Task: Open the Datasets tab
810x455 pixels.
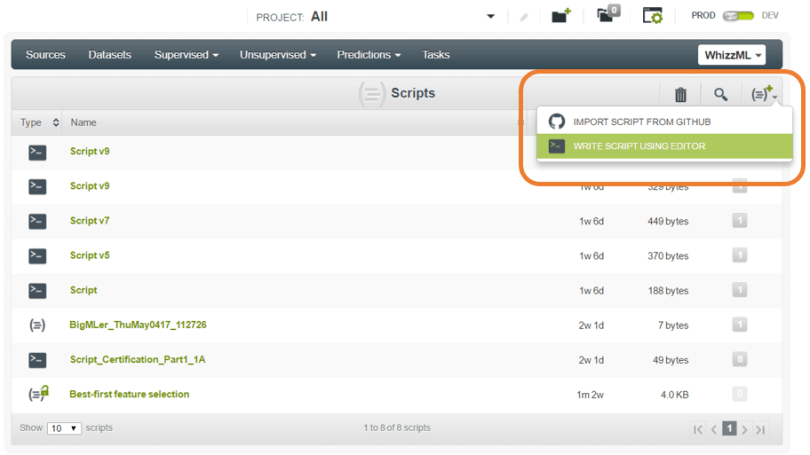Action: click(x=109, y=55)
